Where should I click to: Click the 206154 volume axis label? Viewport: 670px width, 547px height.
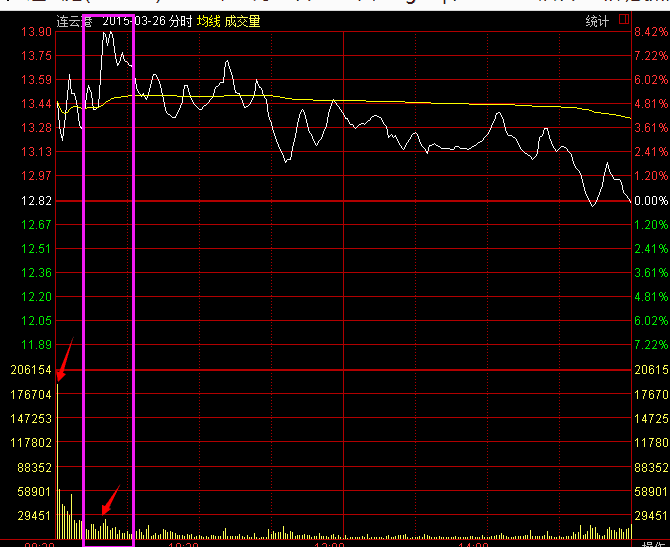pyautogui.click(x=32, y=370)
